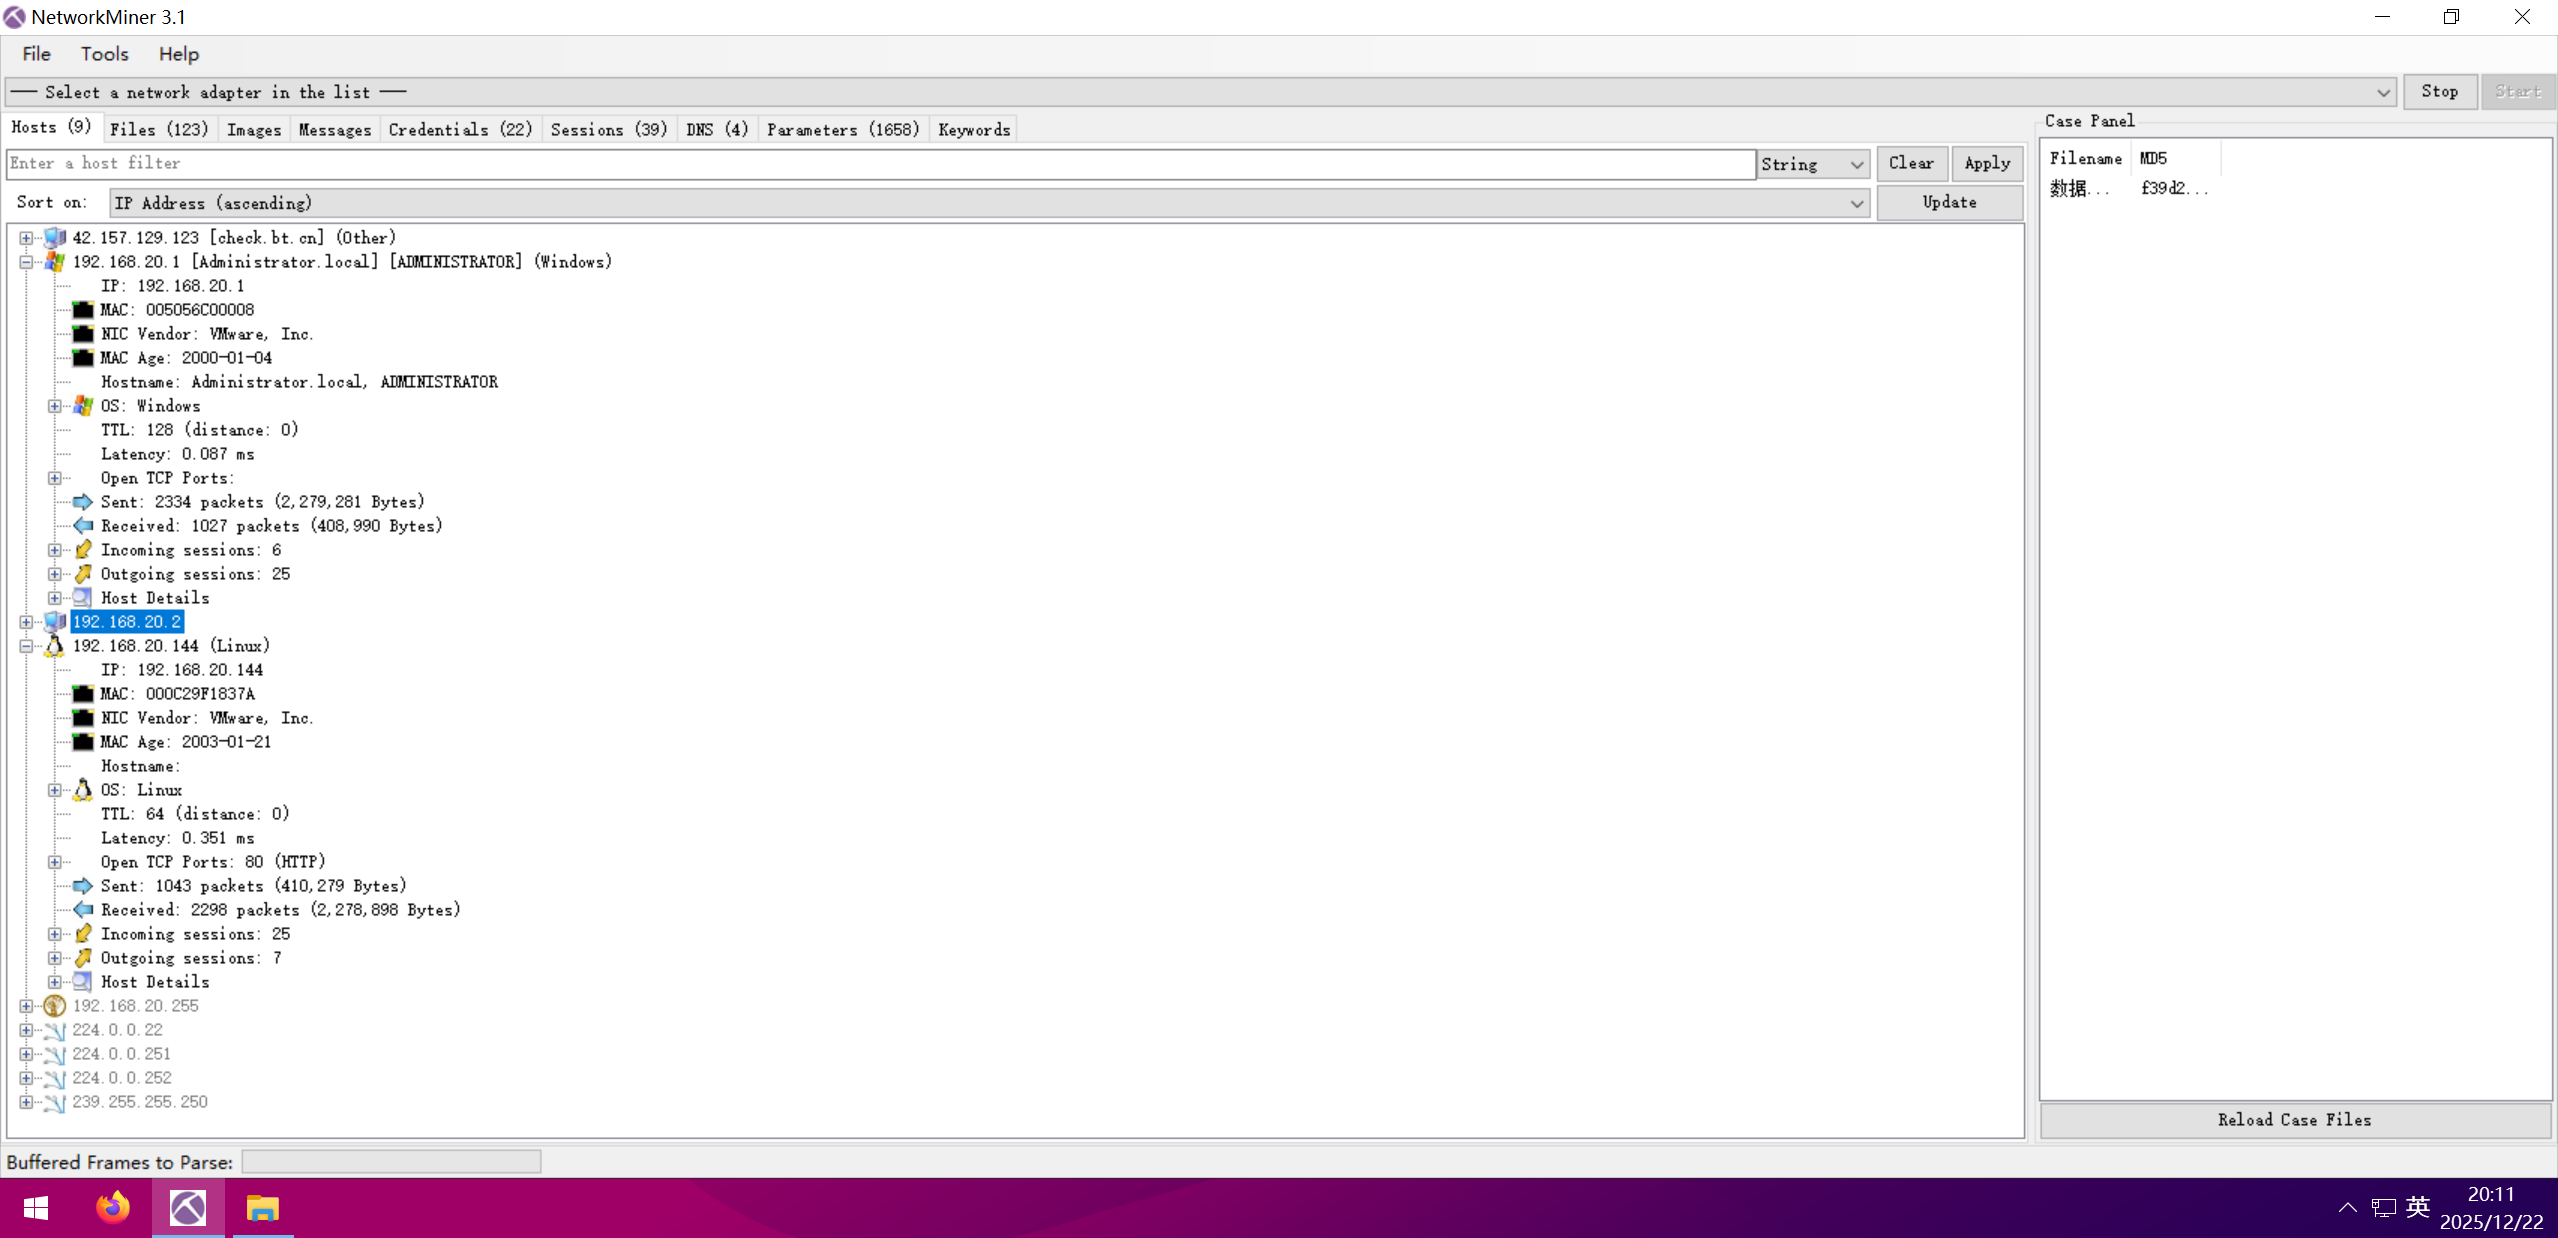Click the network card icon beside MAC: 000C29F1837A

point(83,694)
